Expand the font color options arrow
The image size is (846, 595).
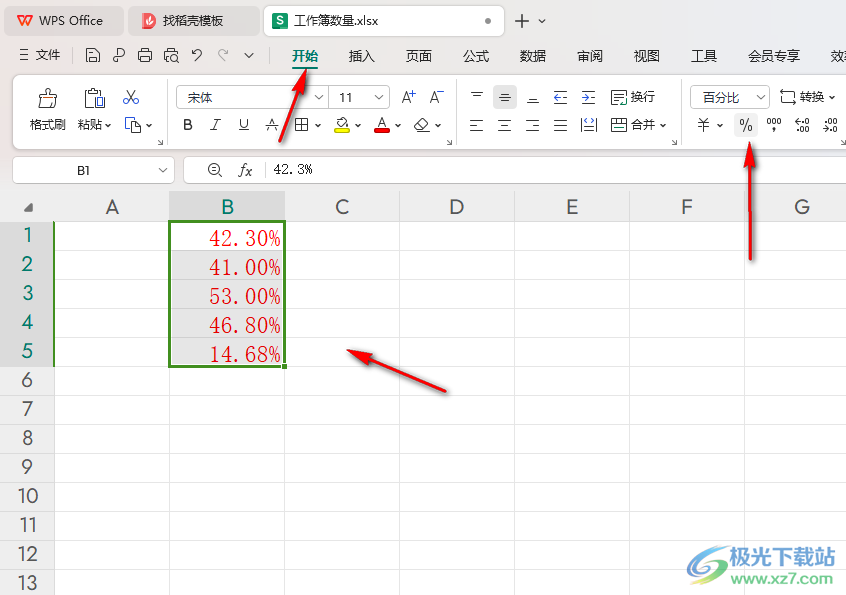click(398, 126)
